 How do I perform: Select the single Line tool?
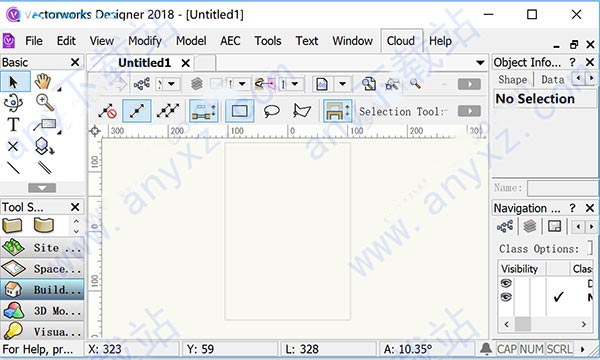pos(13,168)
